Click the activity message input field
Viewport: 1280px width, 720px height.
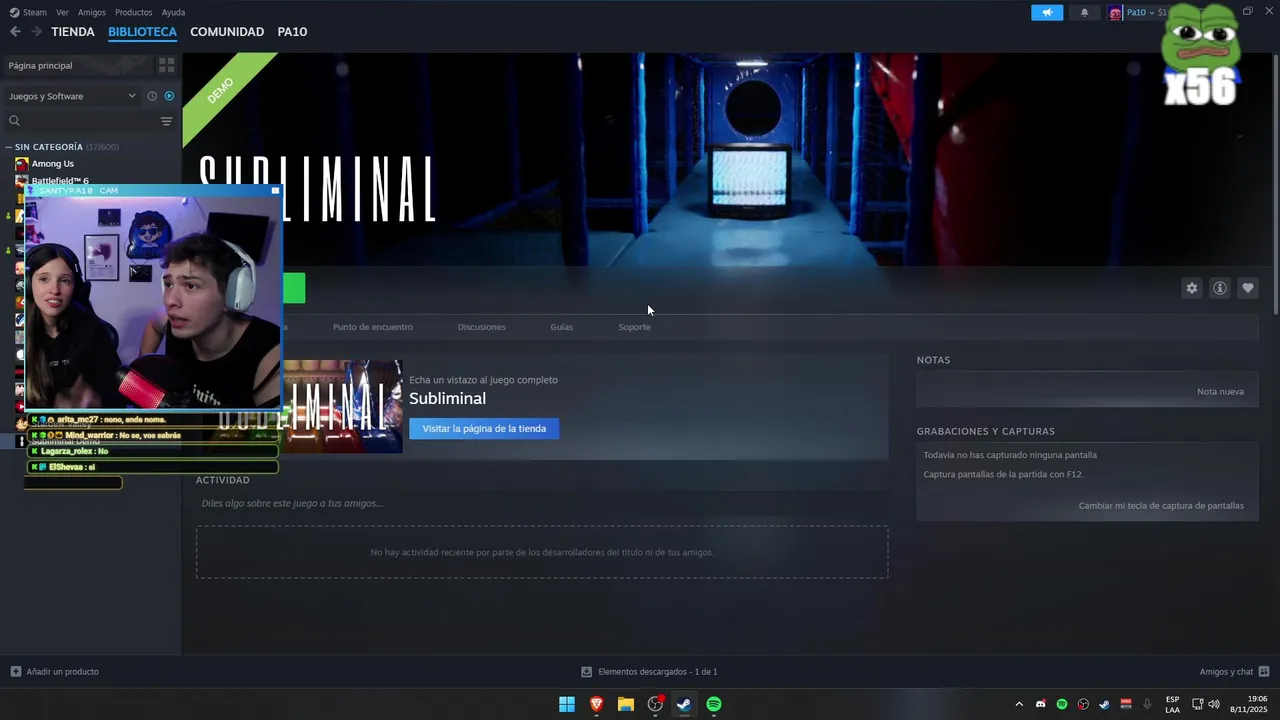(541, 503)
